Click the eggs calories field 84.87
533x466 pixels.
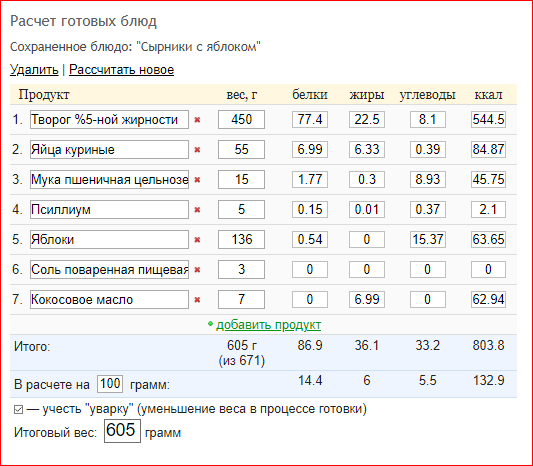[488, 150]
